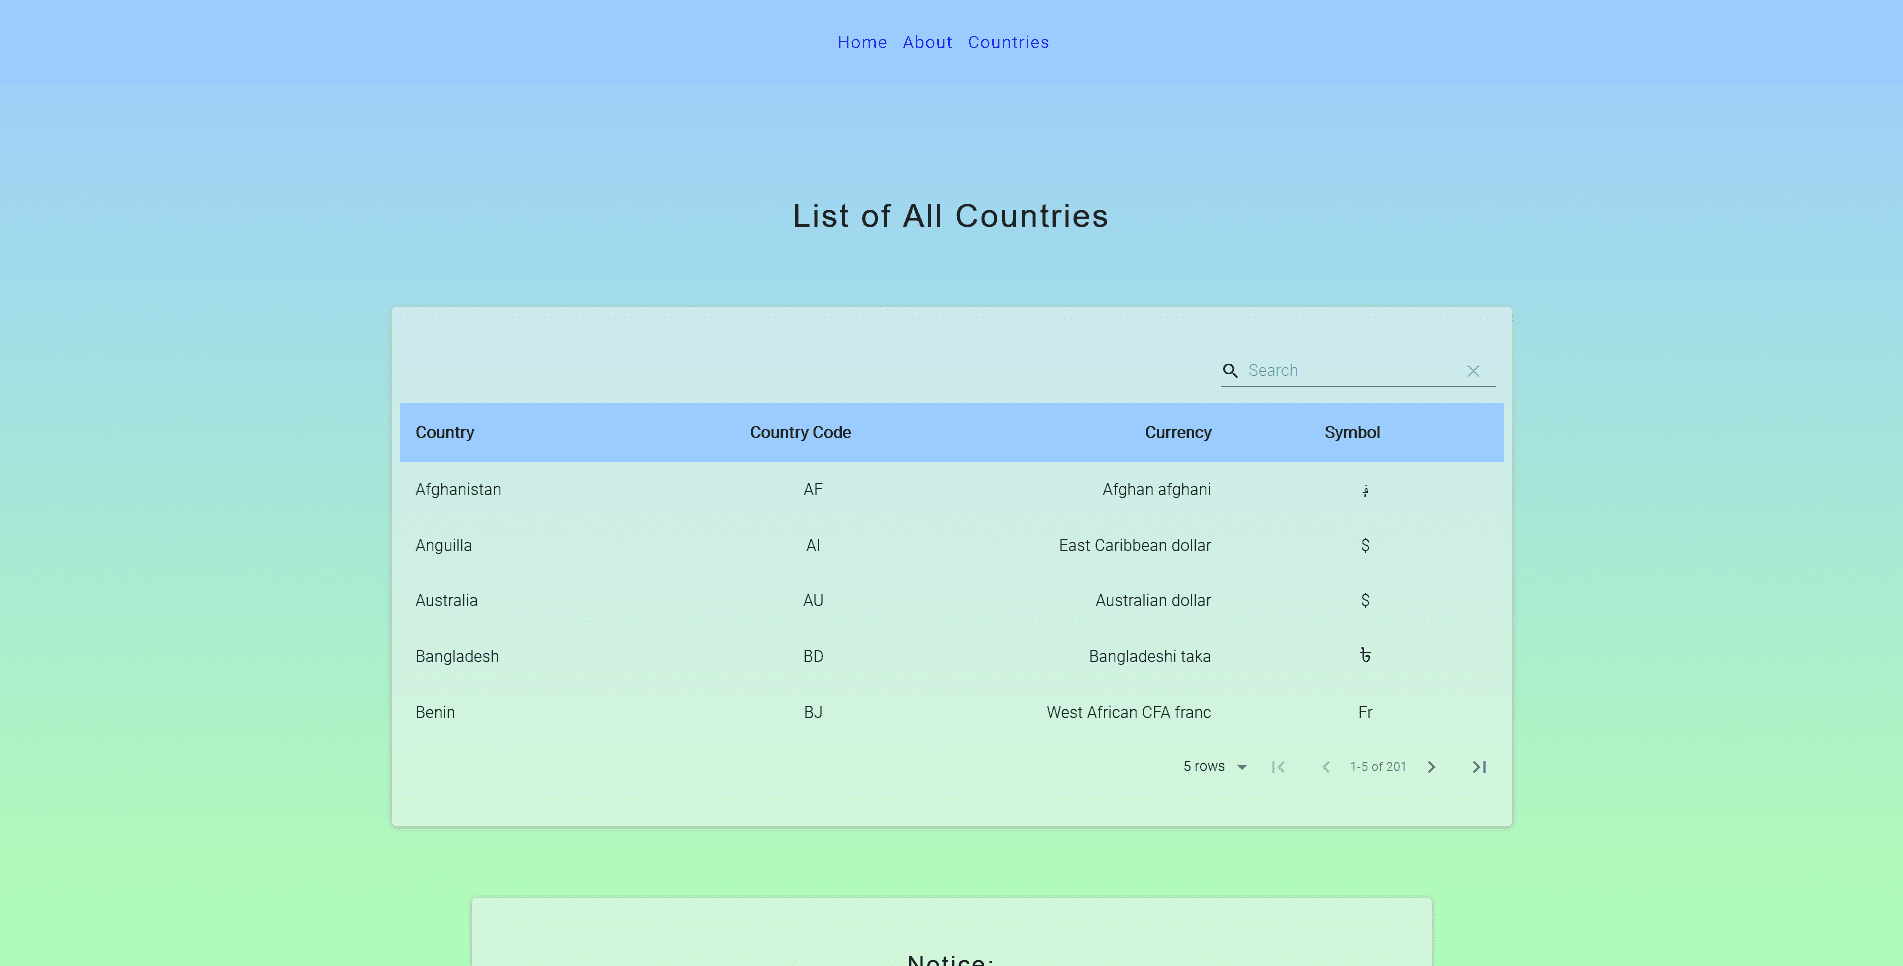
Task: Open the About navigation link
Action: click(x=927, y=42)
